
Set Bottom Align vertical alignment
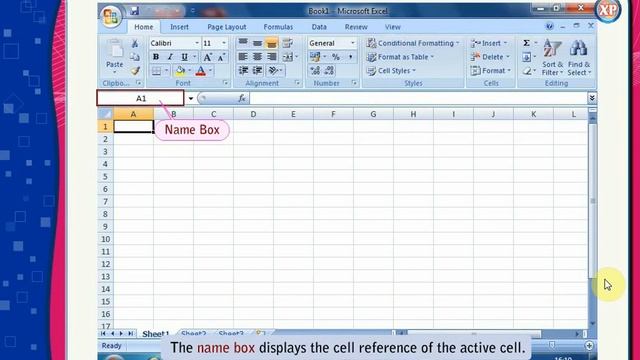pyautogui.click(x=271, y=42)
